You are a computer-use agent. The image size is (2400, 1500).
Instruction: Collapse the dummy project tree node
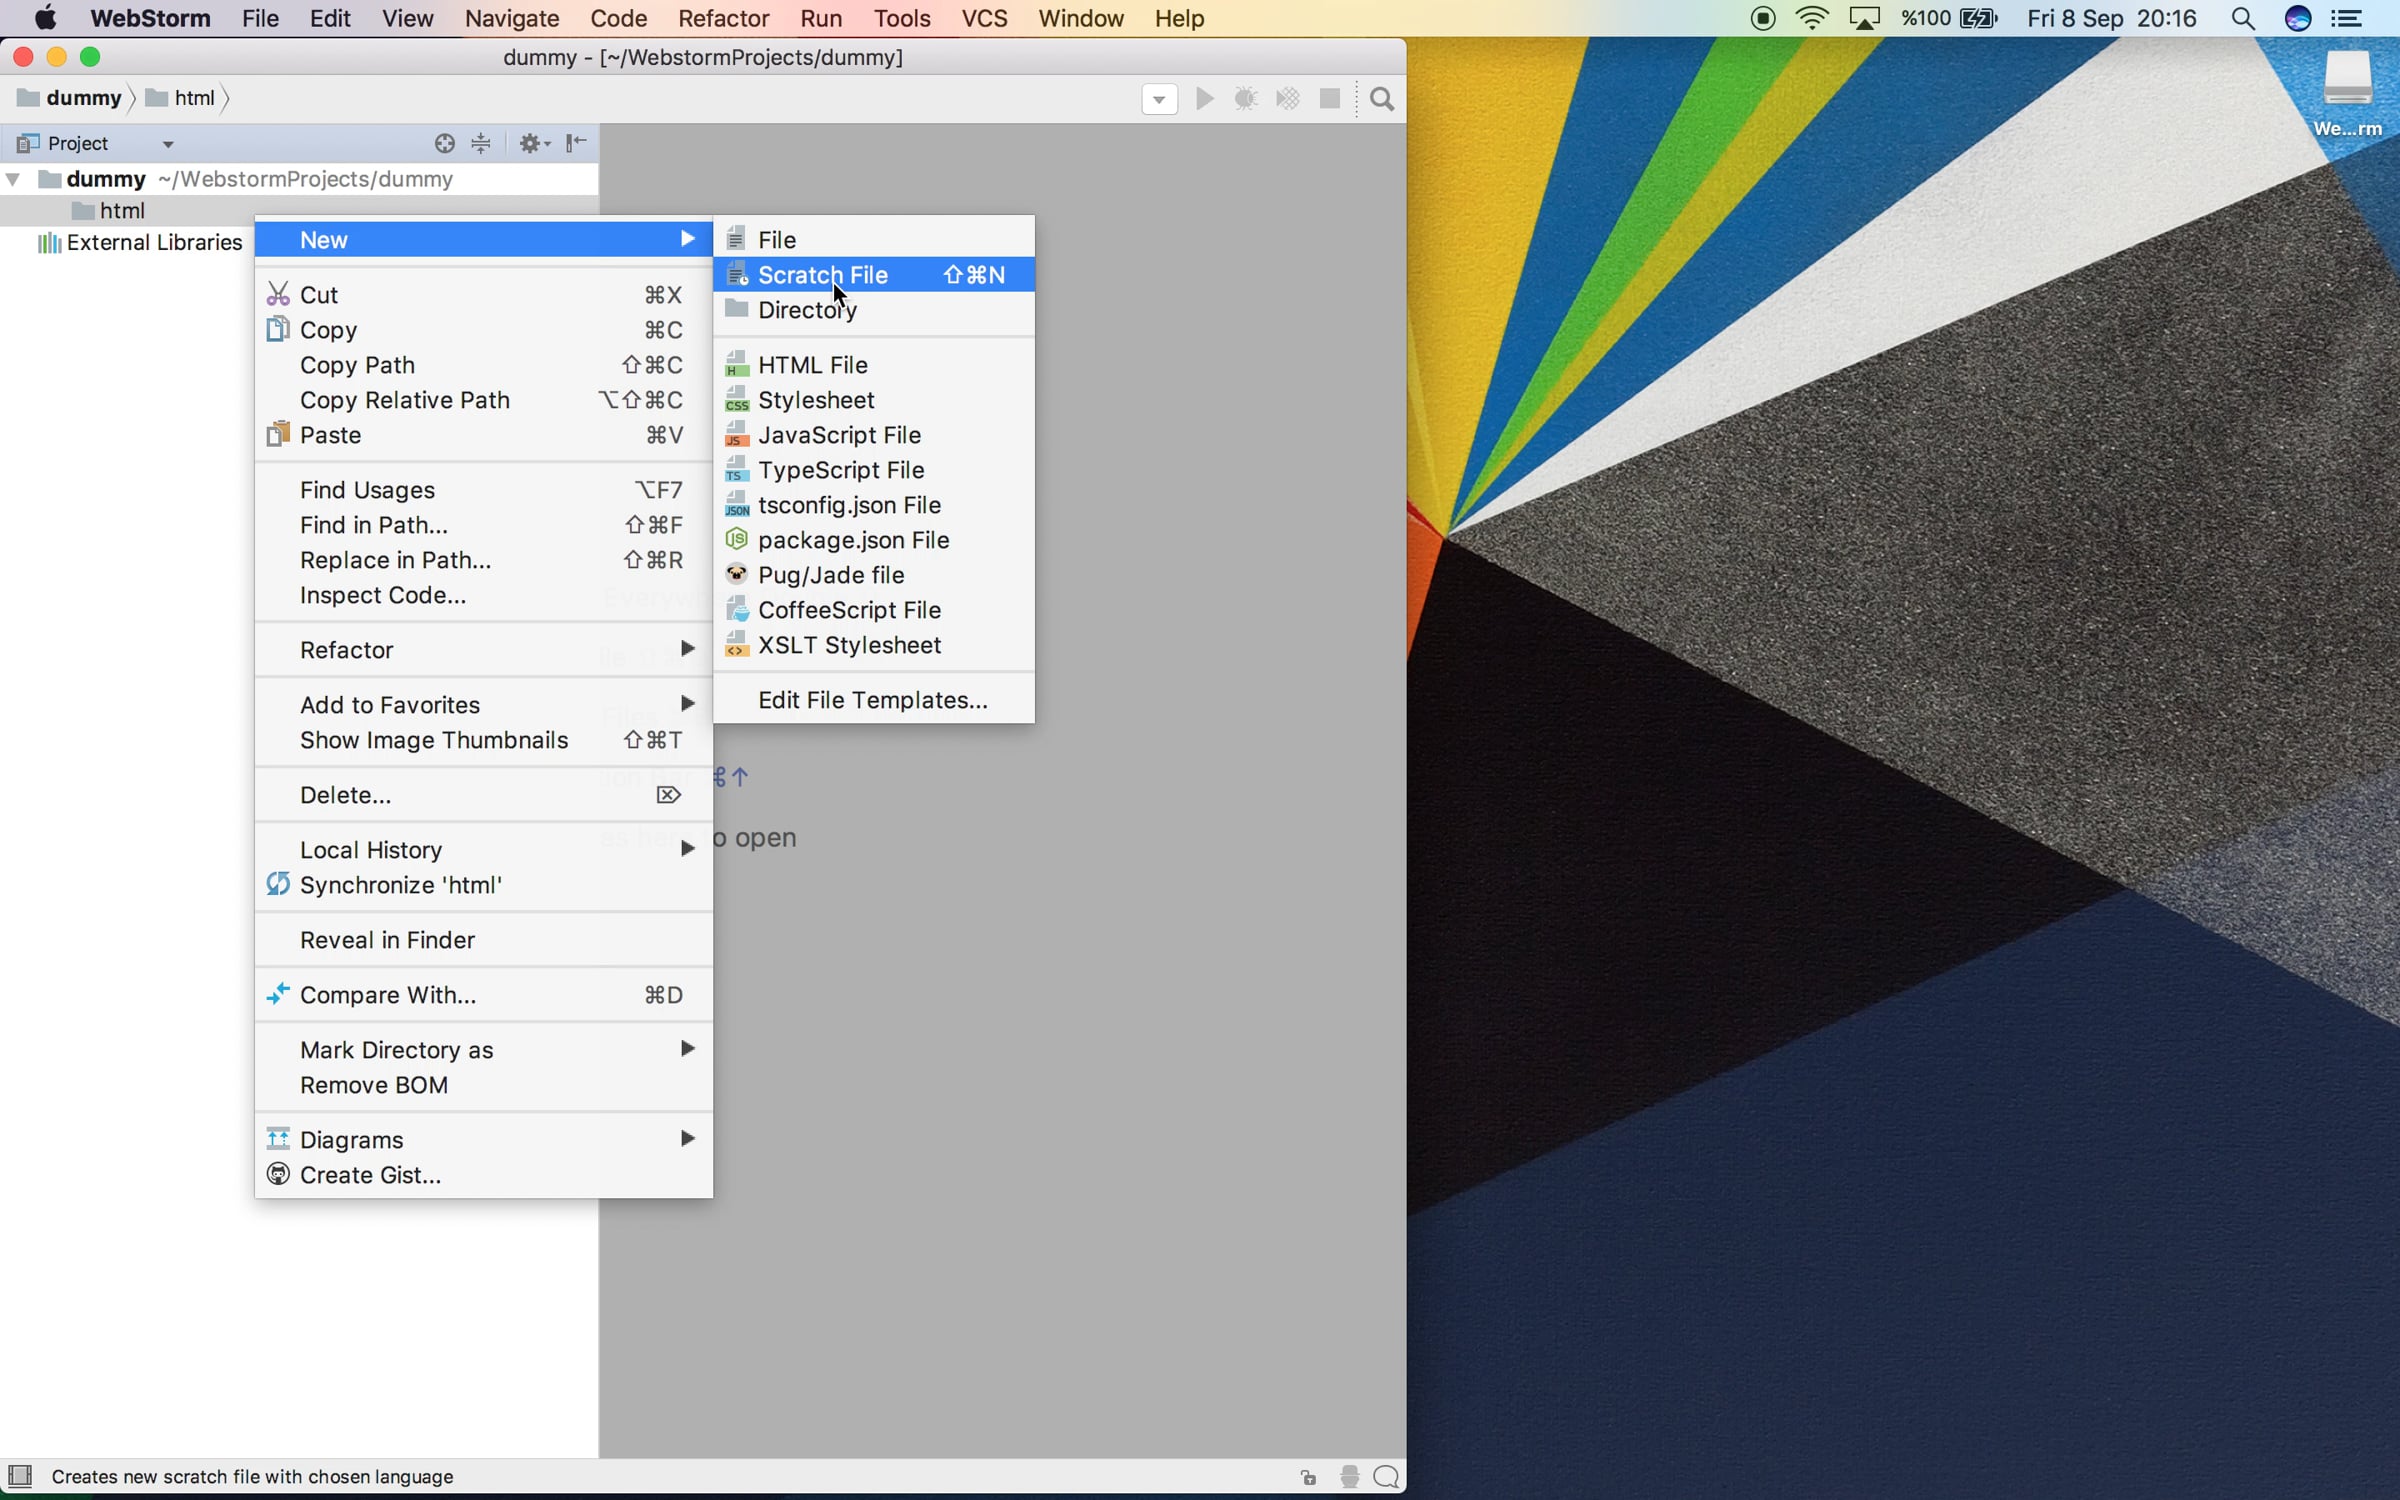[13, 179]
